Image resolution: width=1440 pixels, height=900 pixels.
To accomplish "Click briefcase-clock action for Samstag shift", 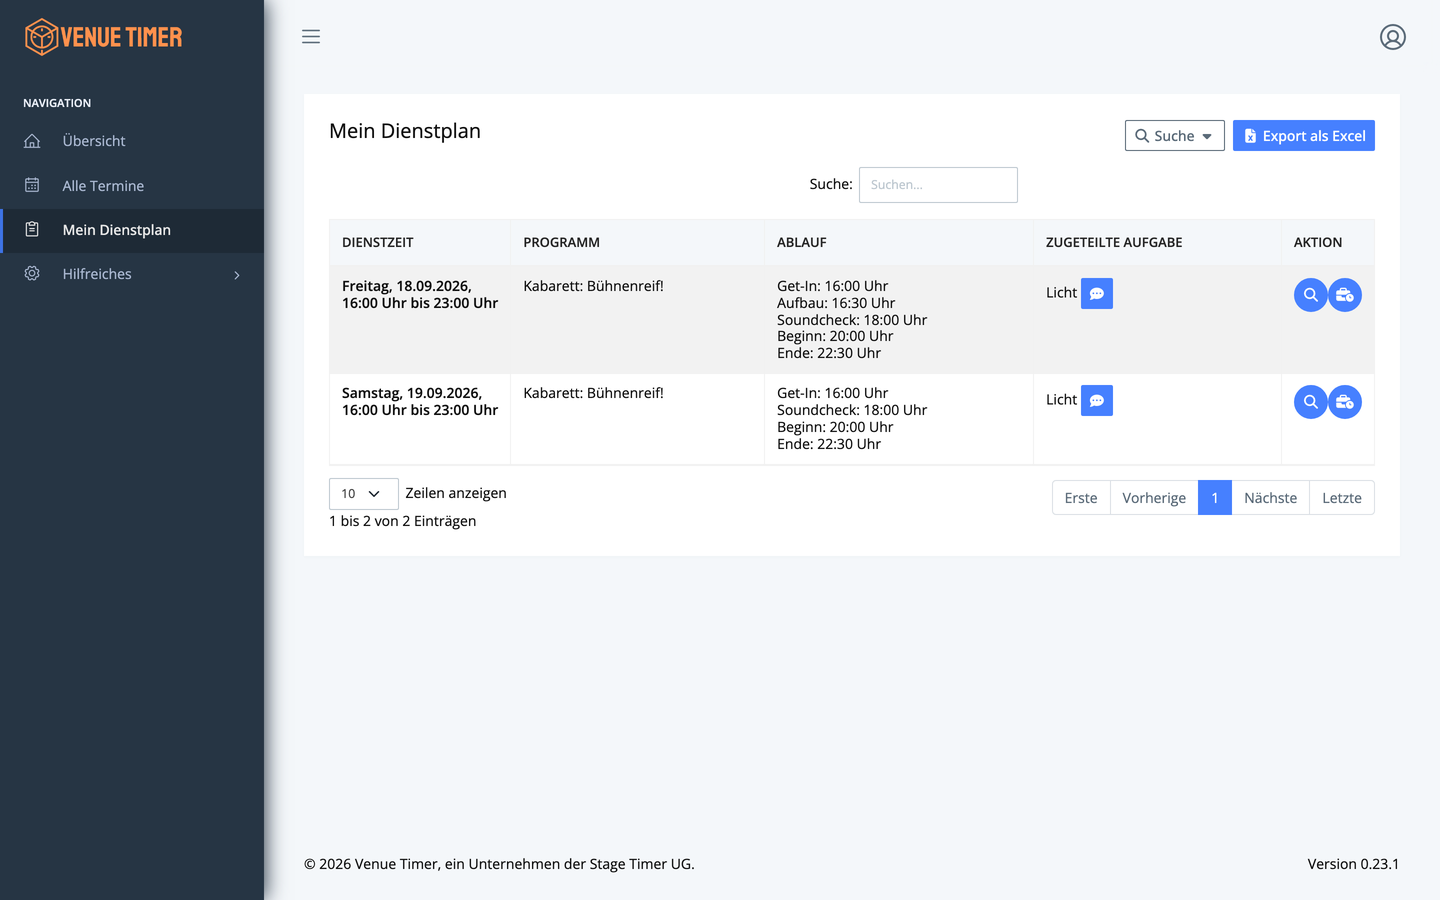I will click(x=1345, y=402).
